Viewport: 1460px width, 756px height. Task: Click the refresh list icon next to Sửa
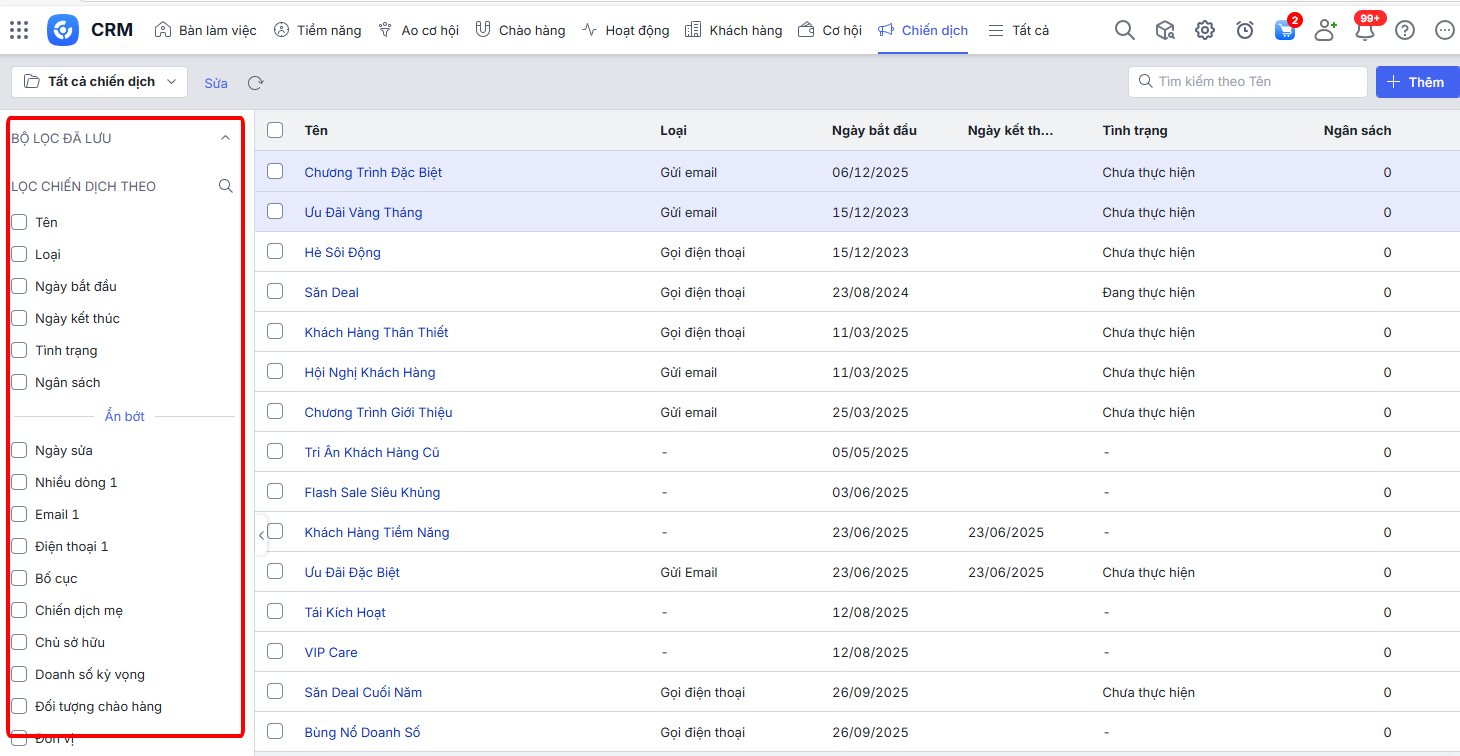pos(256,83)
